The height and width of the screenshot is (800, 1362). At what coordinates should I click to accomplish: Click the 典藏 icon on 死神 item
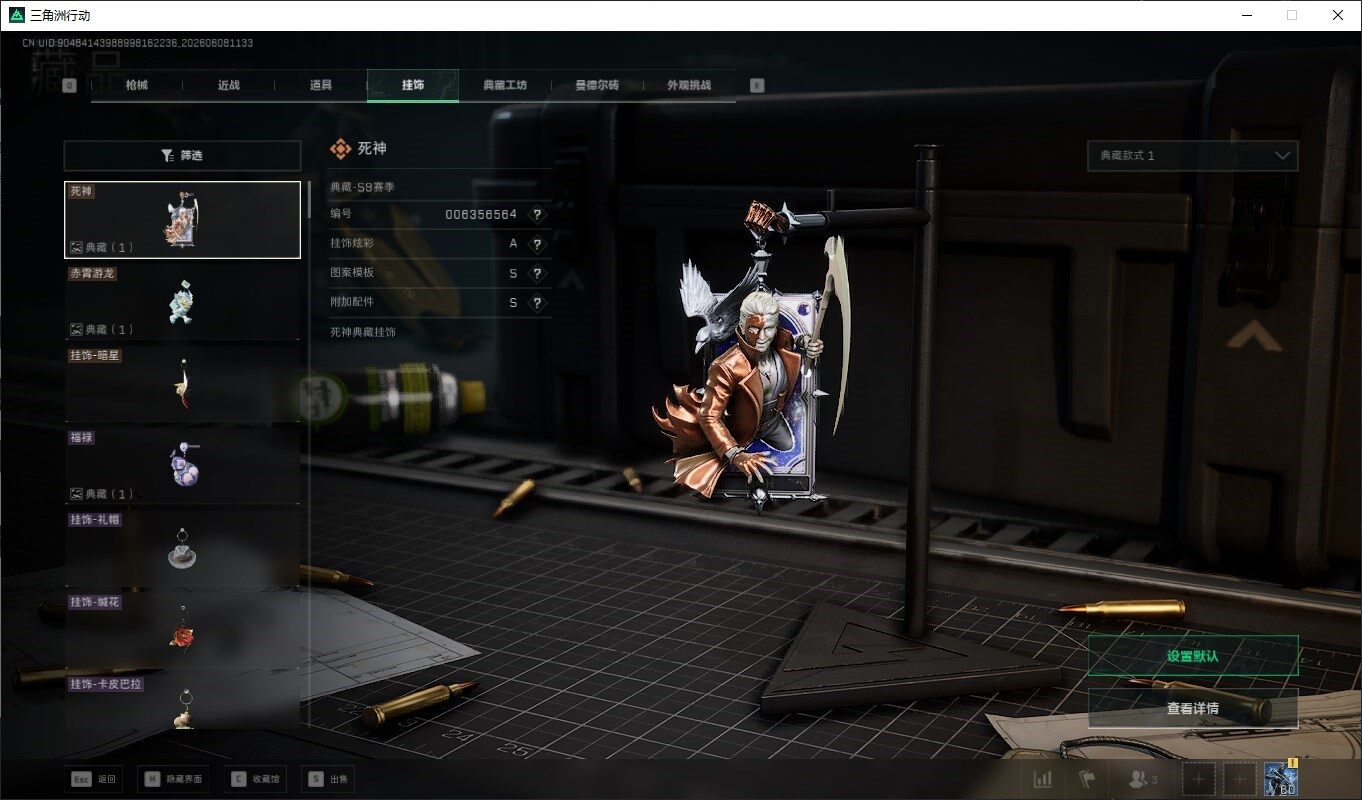[x=76, y=247]
